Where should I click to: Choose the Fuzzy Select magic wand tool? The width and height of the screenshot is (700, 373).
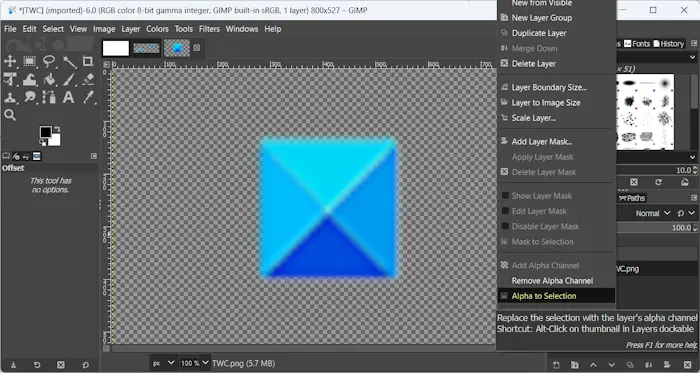(x=69, y=61)
